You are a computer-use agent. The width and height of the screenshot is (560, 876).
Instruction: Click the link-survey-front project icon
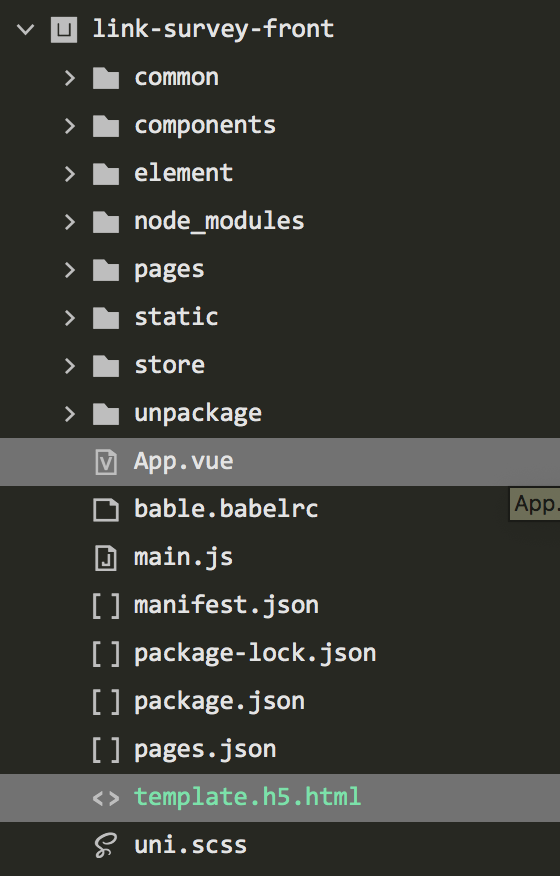pos(64,30)
